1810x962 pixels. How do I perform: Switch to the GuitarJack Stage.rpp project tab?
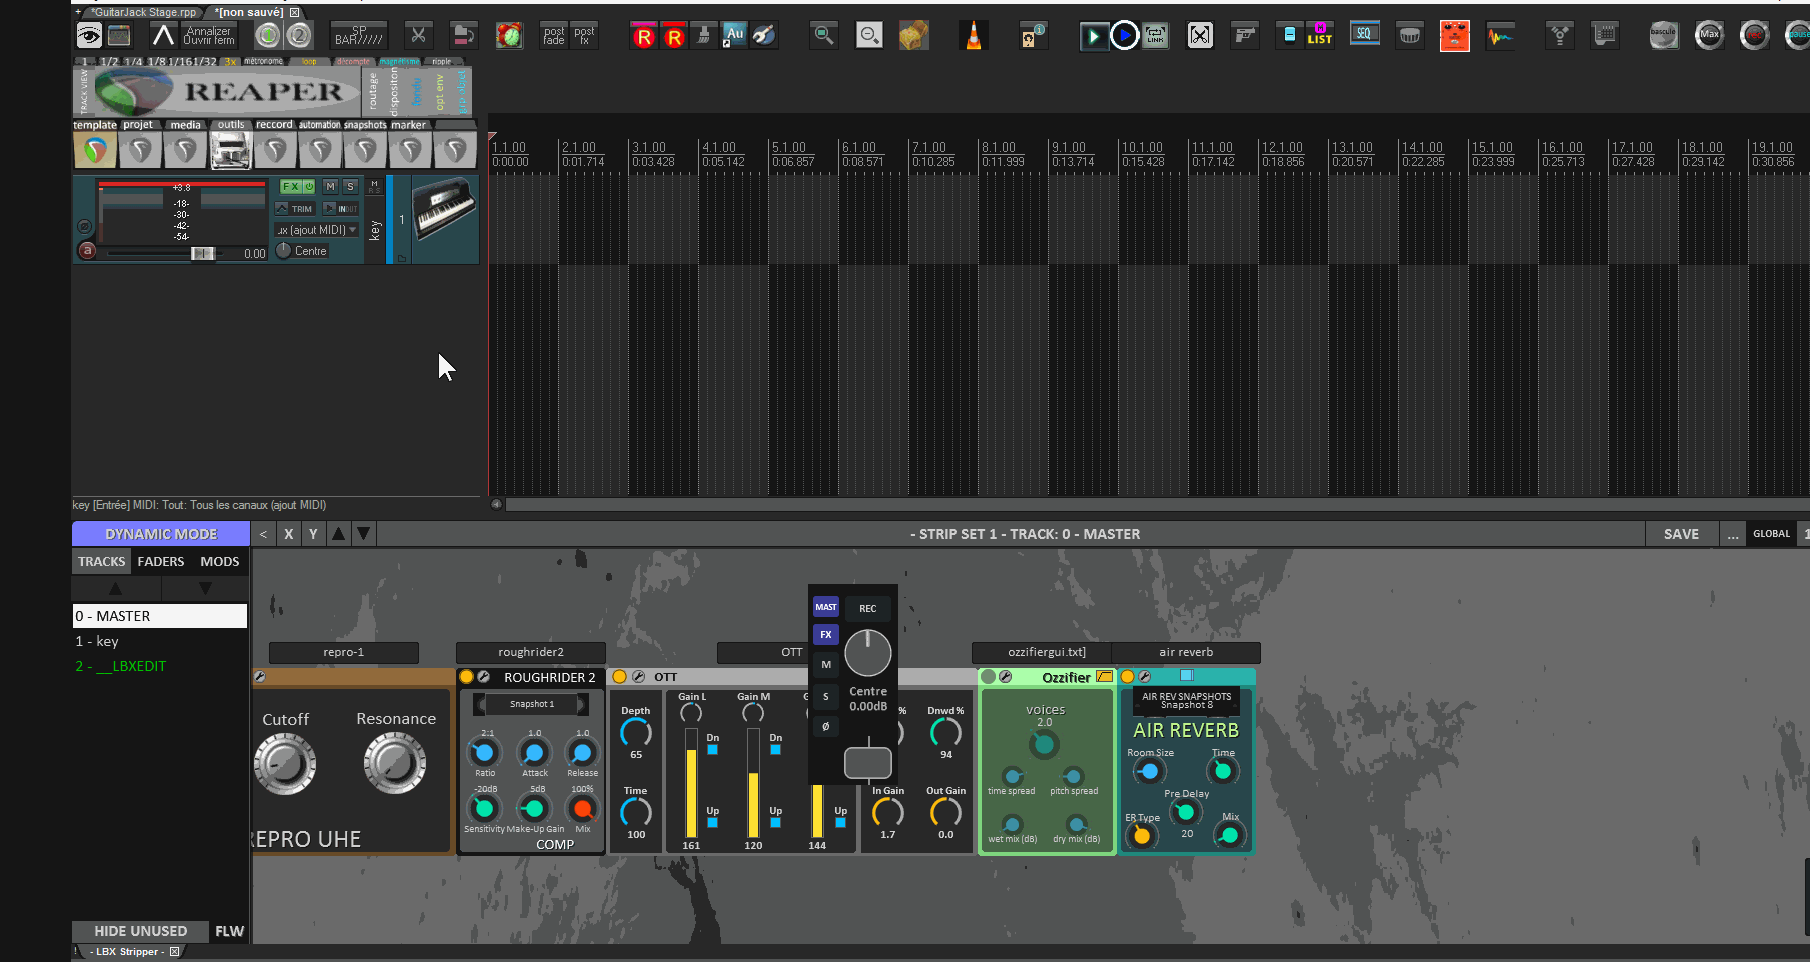point(143,12)
